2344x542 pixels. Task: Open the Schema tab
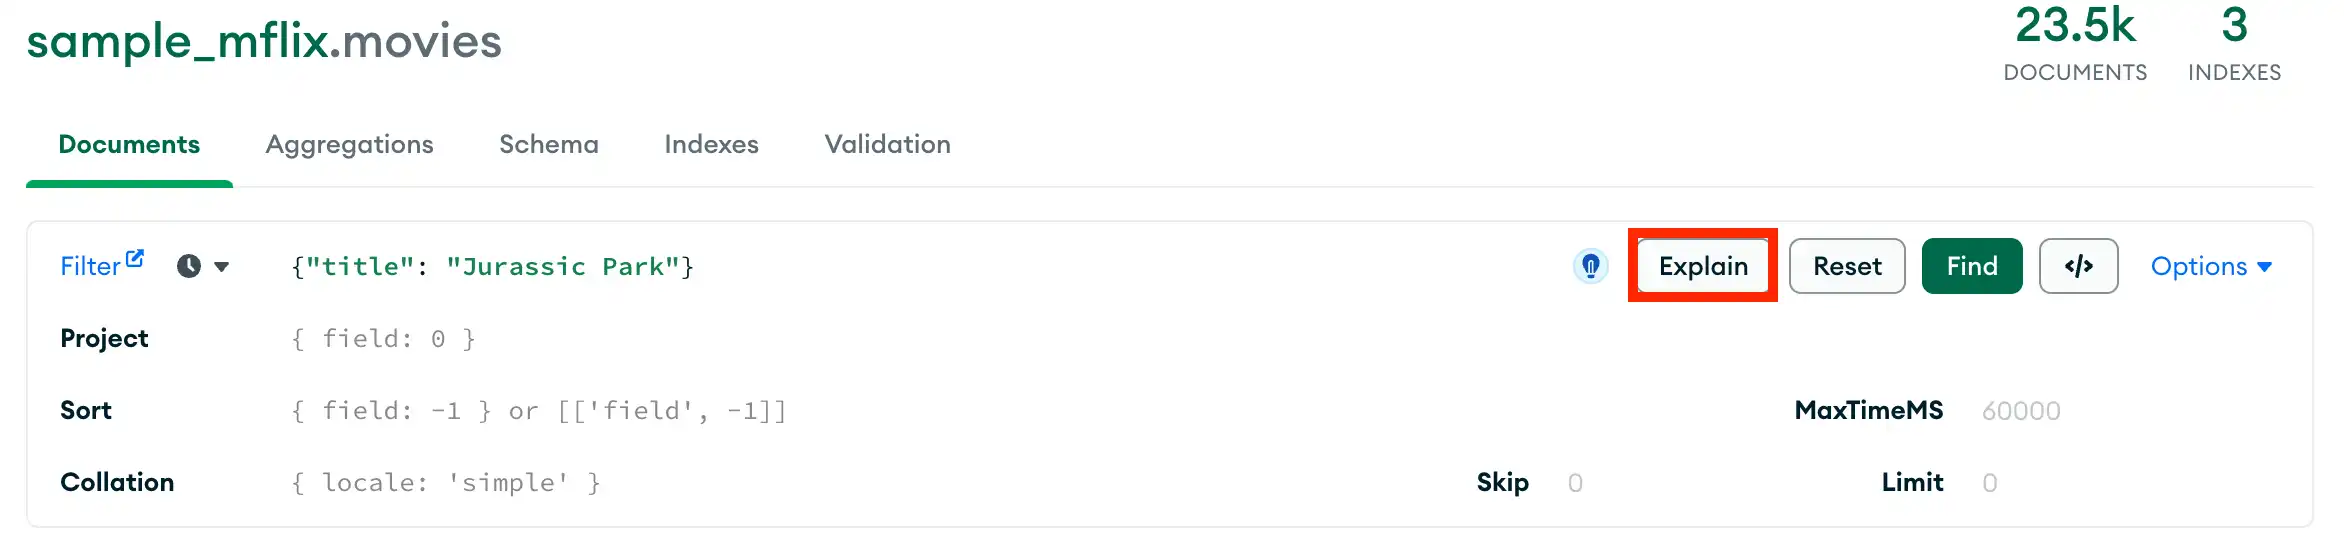coord(549,144)
